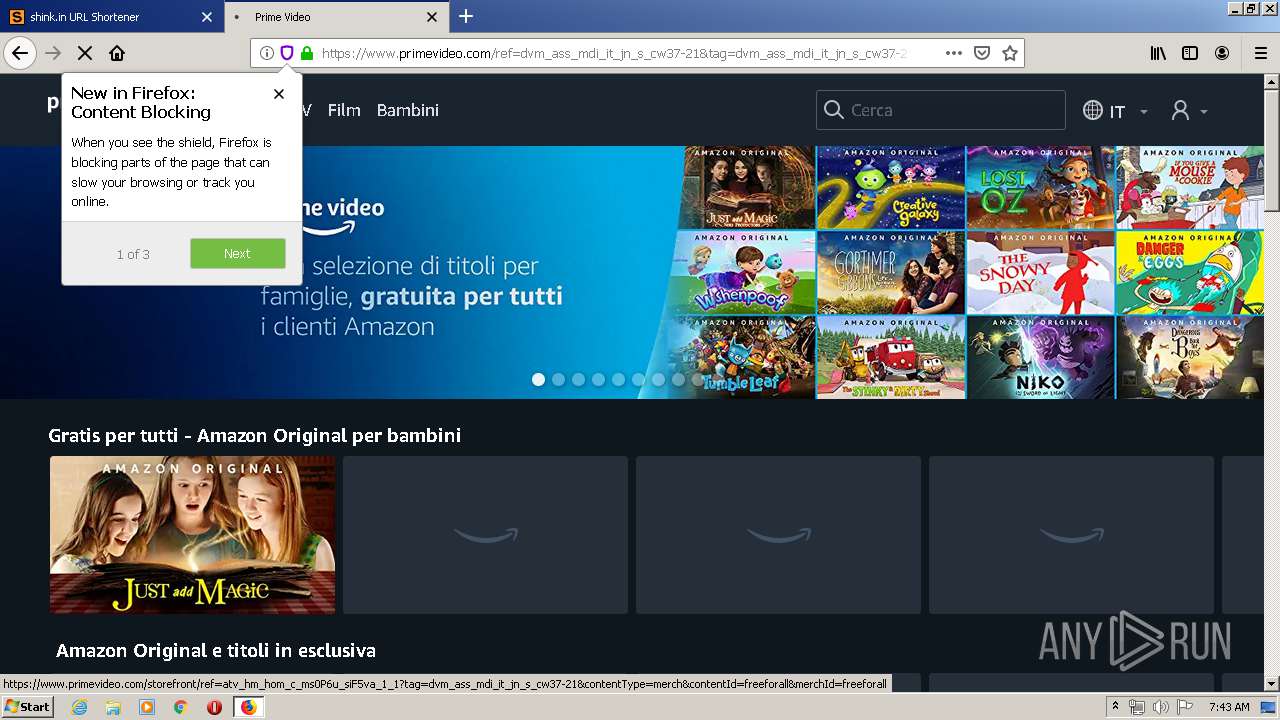Open Creative Galaxy banner poster
1280x720 pixels.
[891, 188]
